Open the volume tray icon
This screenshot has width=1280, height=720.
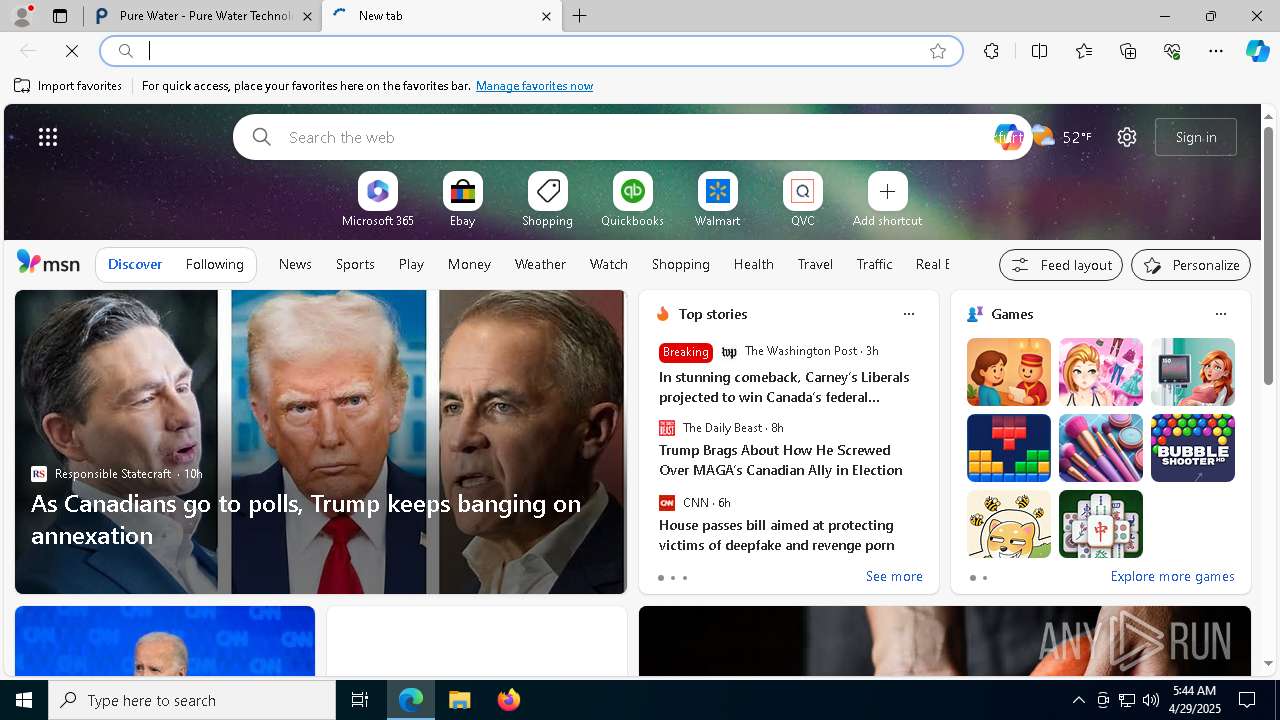point(1151,700)
